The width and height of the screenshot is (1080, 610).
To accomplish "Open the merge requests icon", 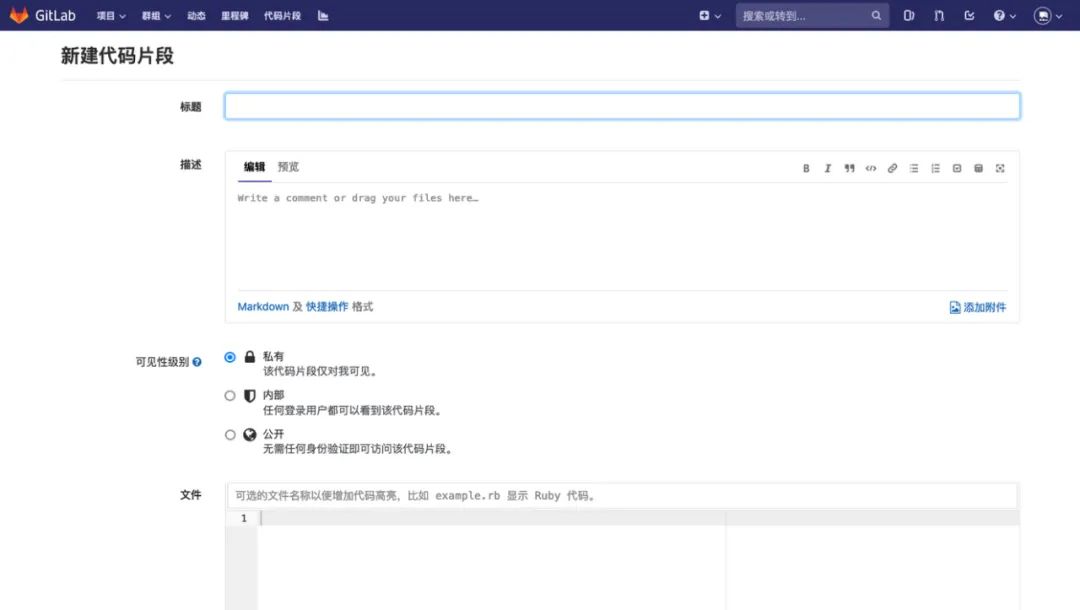I will pyautogui.click(x=939, y=15).
